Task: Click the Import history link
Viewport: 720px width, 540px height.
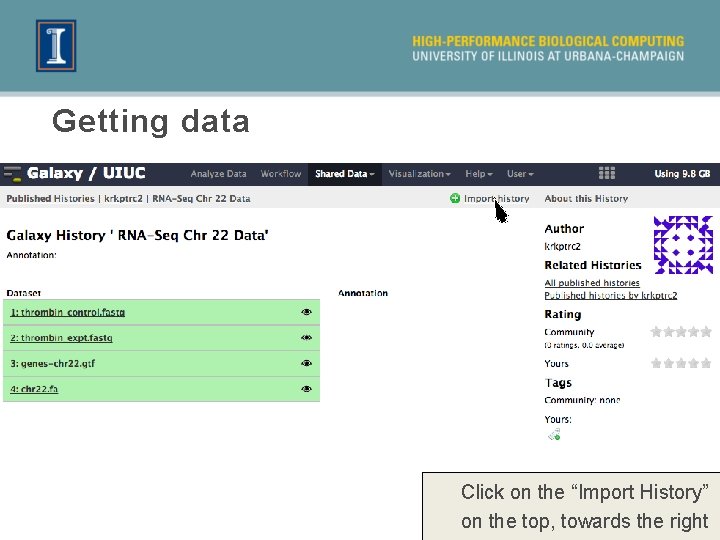Action: point(497,199)
